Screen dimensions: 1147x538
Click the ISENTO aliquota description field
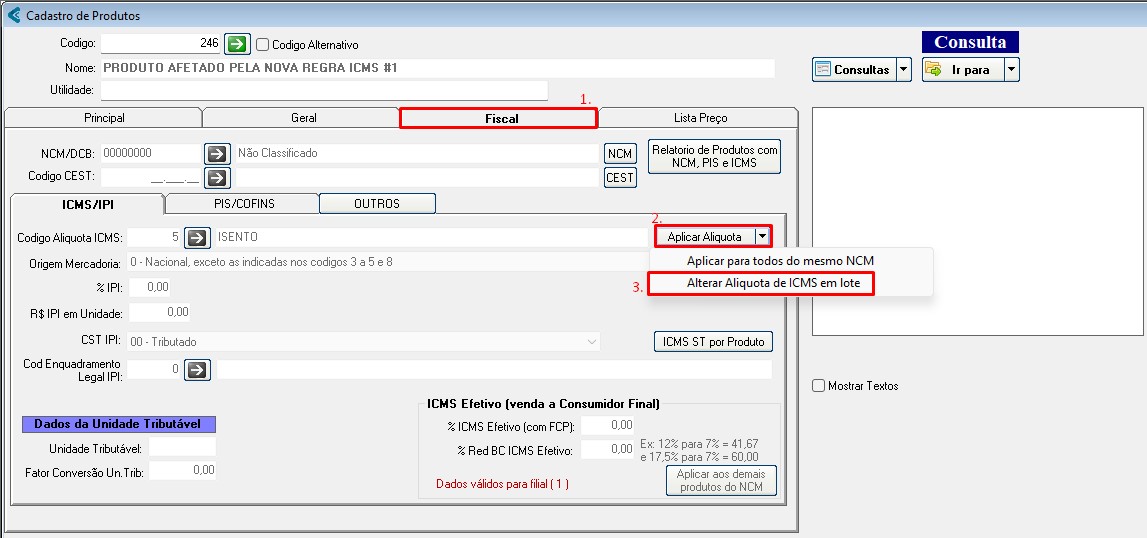pyautogui.click(x=430, y=237)
